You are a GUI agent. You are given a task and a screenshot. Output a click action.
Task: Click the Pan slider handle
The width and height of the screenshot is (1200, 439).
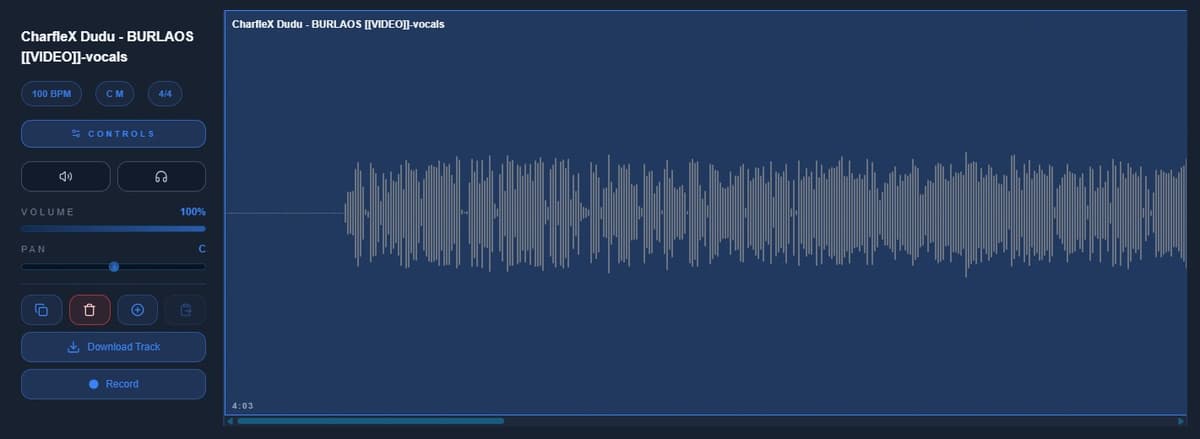point(114,267)
